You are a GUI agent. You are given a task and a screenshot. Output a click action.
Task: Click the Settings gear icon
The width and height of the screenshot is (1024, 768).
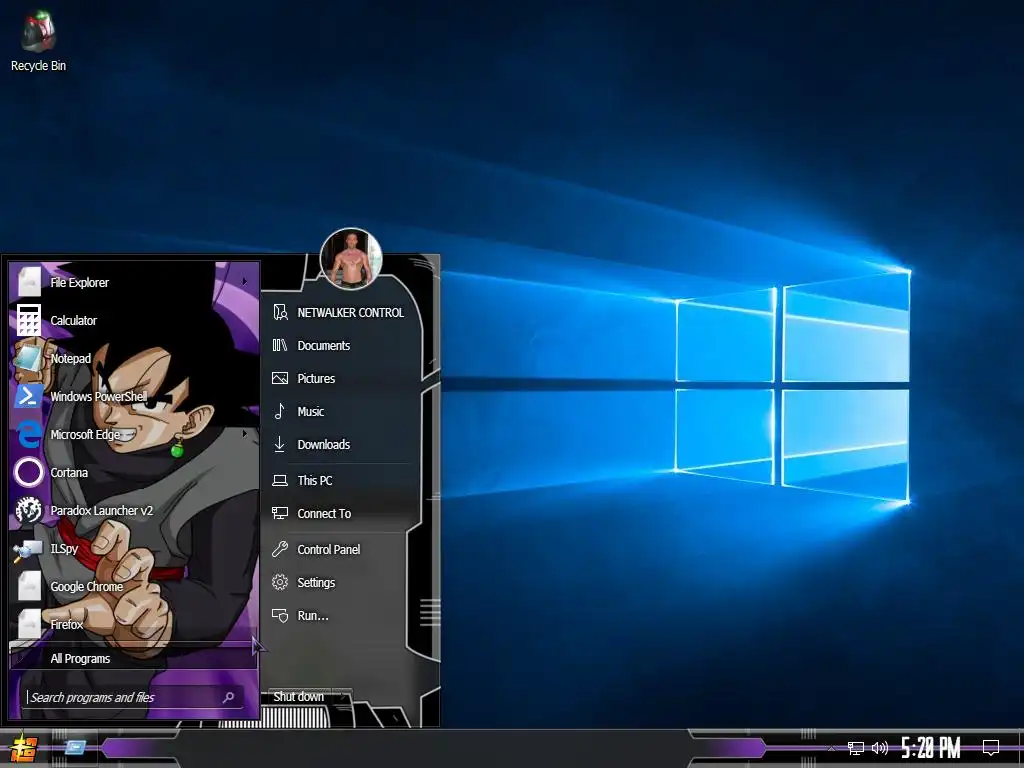point(280,582)
